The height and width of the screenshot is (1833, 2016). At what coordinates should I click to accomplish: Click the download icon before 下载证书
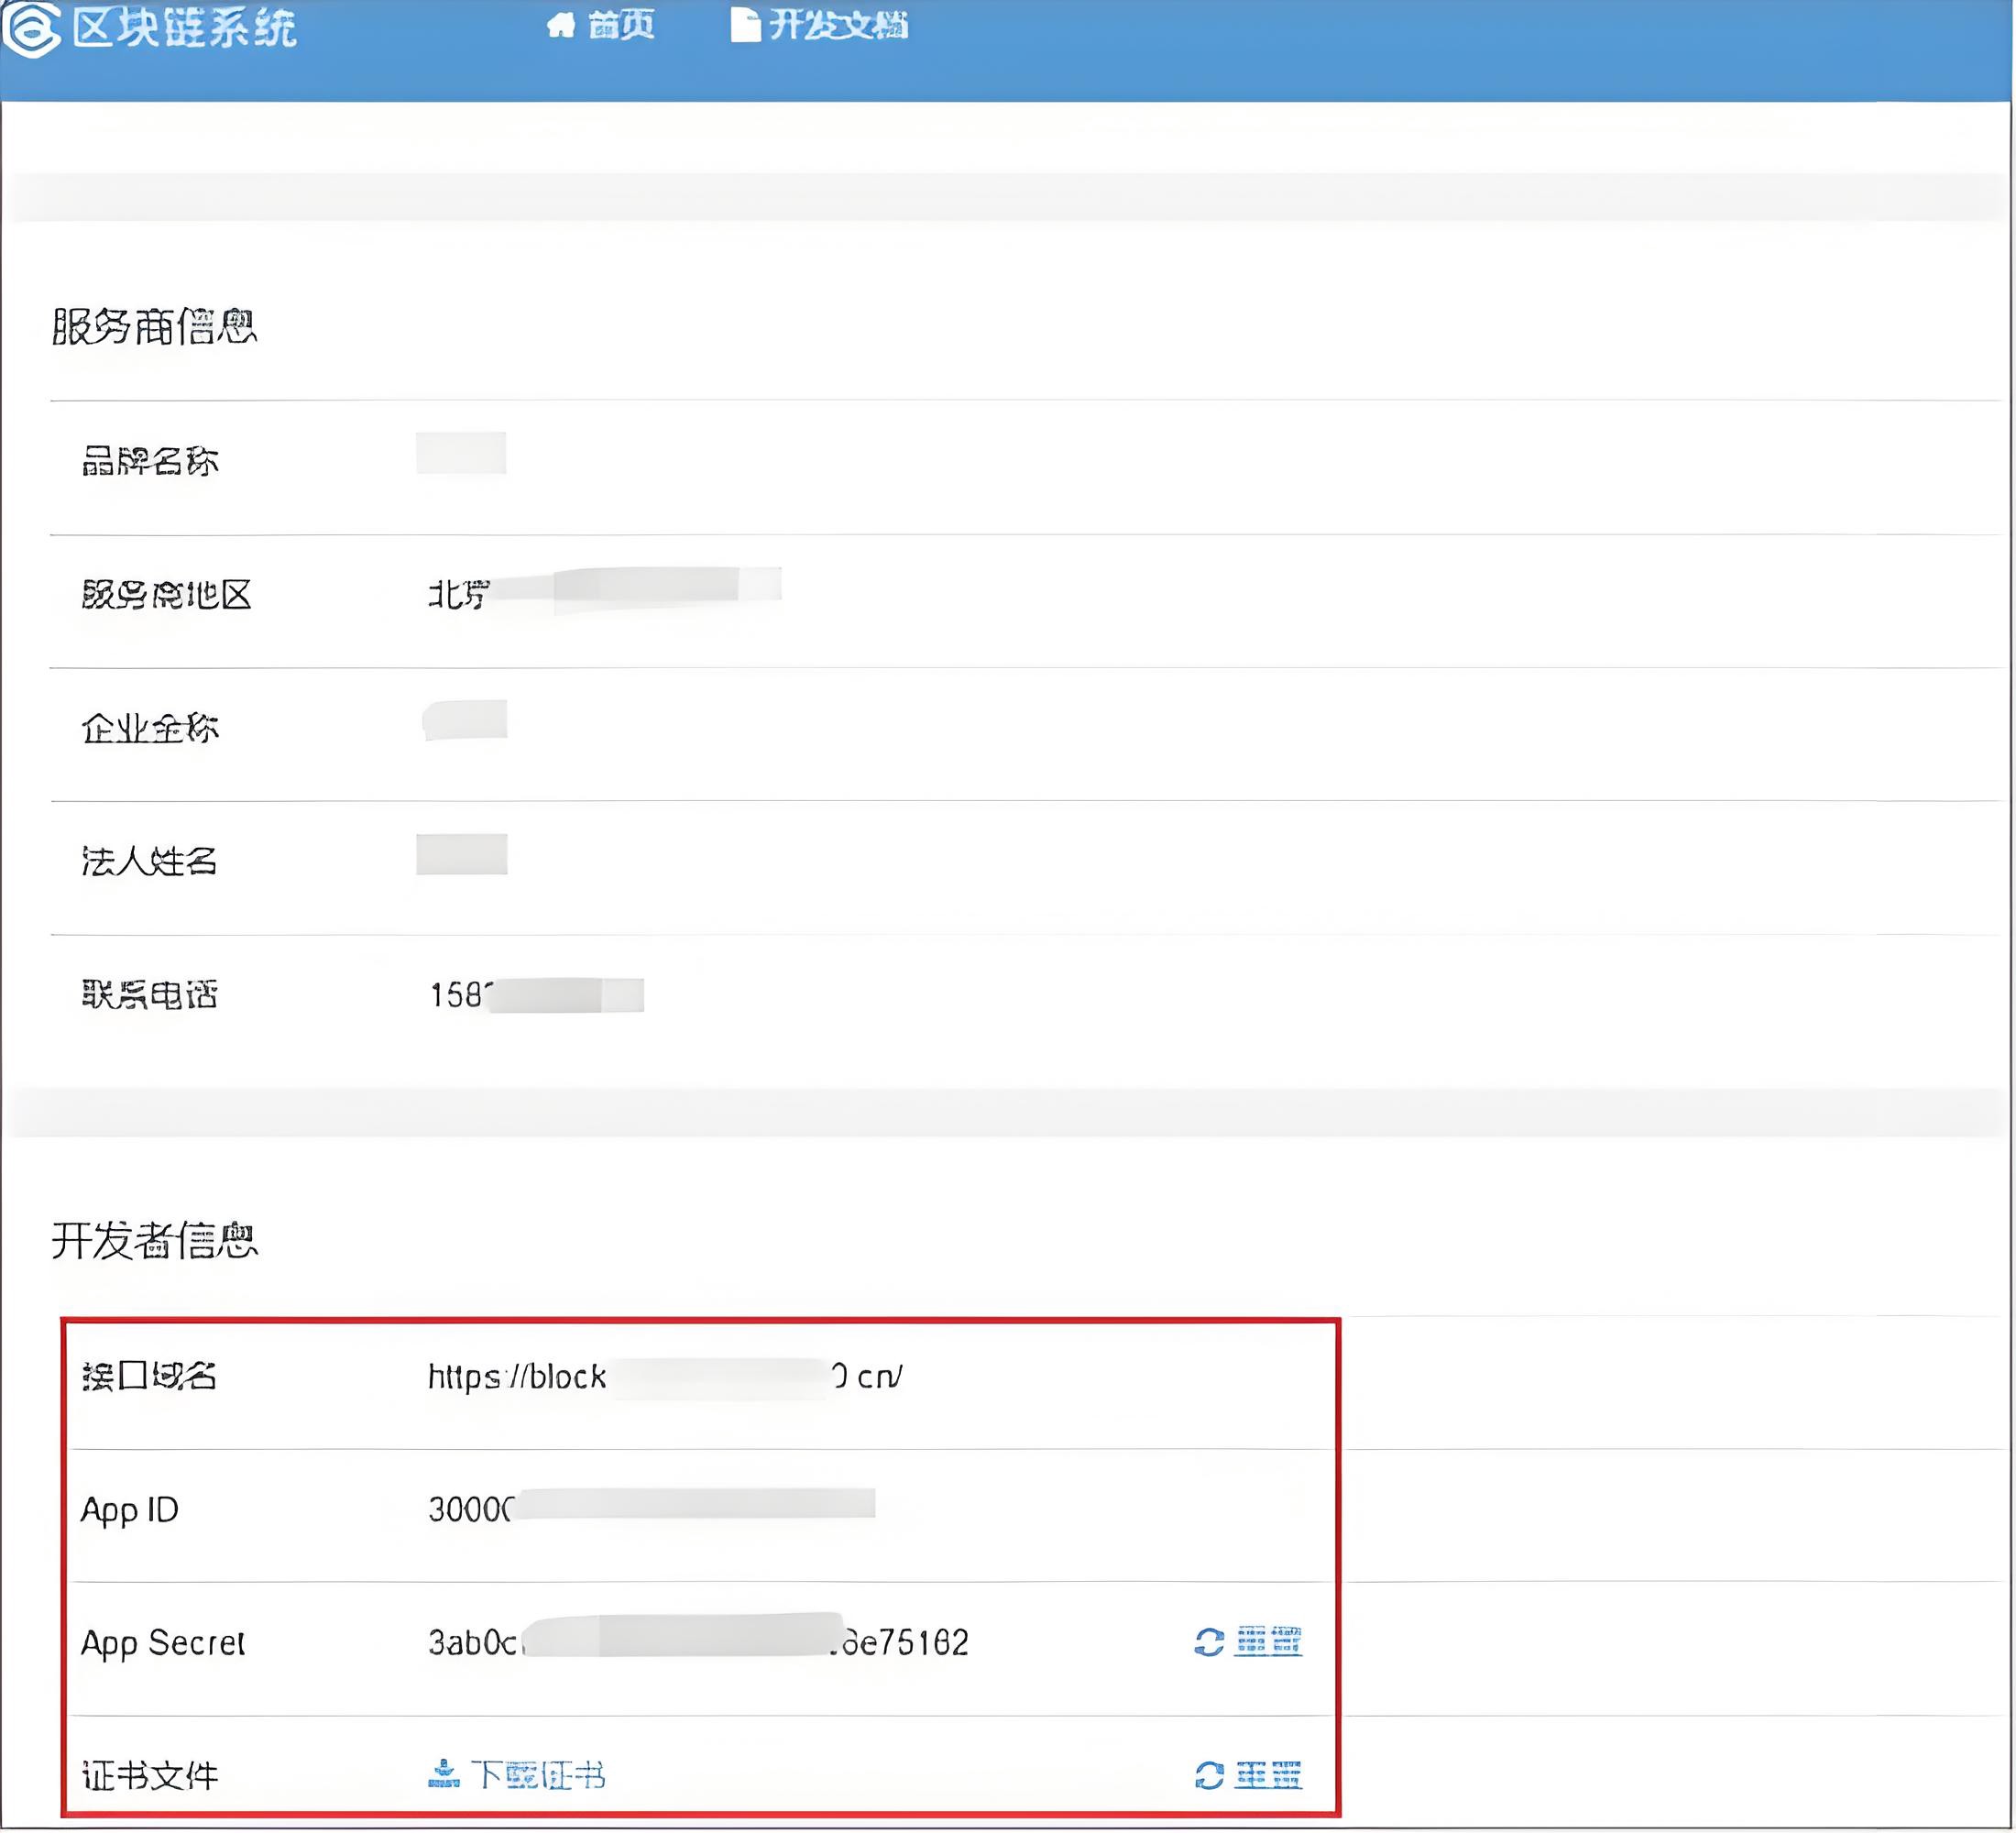pos(444,1774)
